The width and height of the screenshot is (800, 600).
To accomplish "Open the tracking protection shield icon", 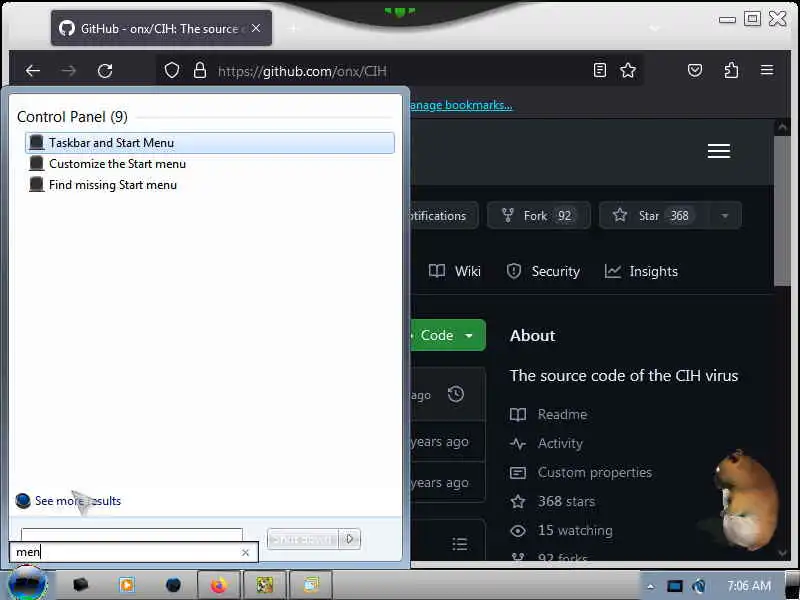I will (172, 70).
